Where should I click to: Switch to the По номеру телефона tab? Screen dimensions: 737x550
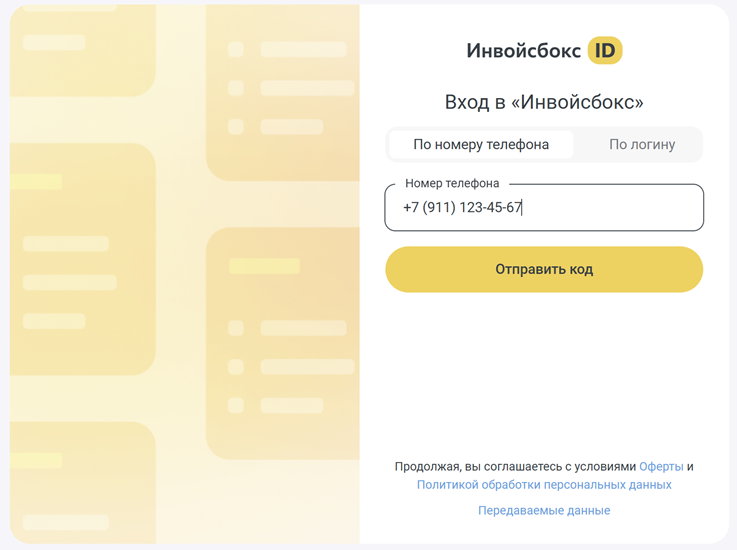pos(481,144)
